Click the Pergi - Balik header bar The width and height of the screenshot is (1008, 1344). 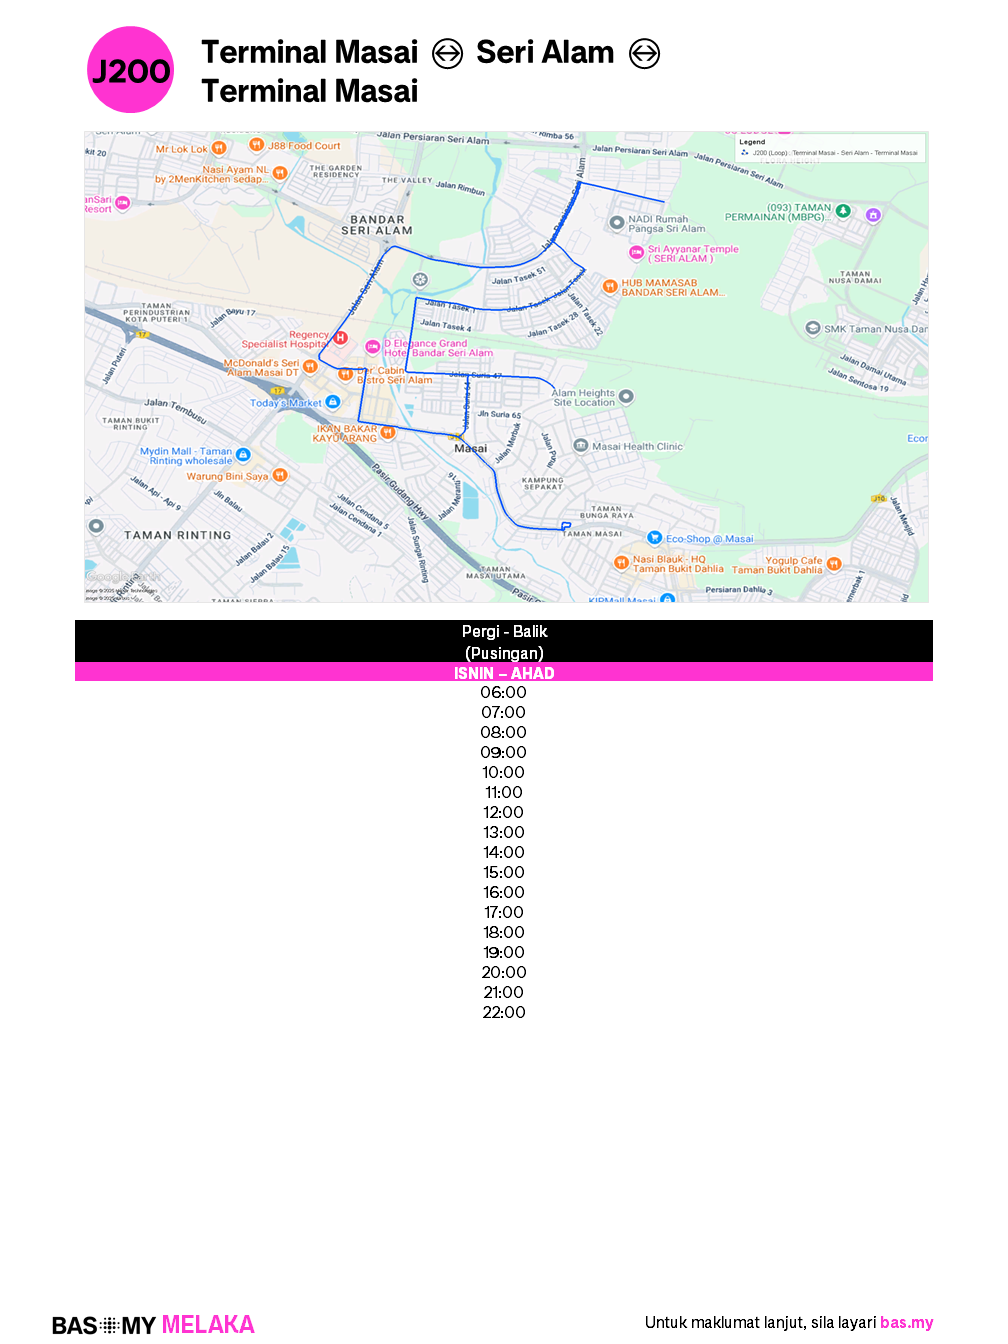coord(503,631)
